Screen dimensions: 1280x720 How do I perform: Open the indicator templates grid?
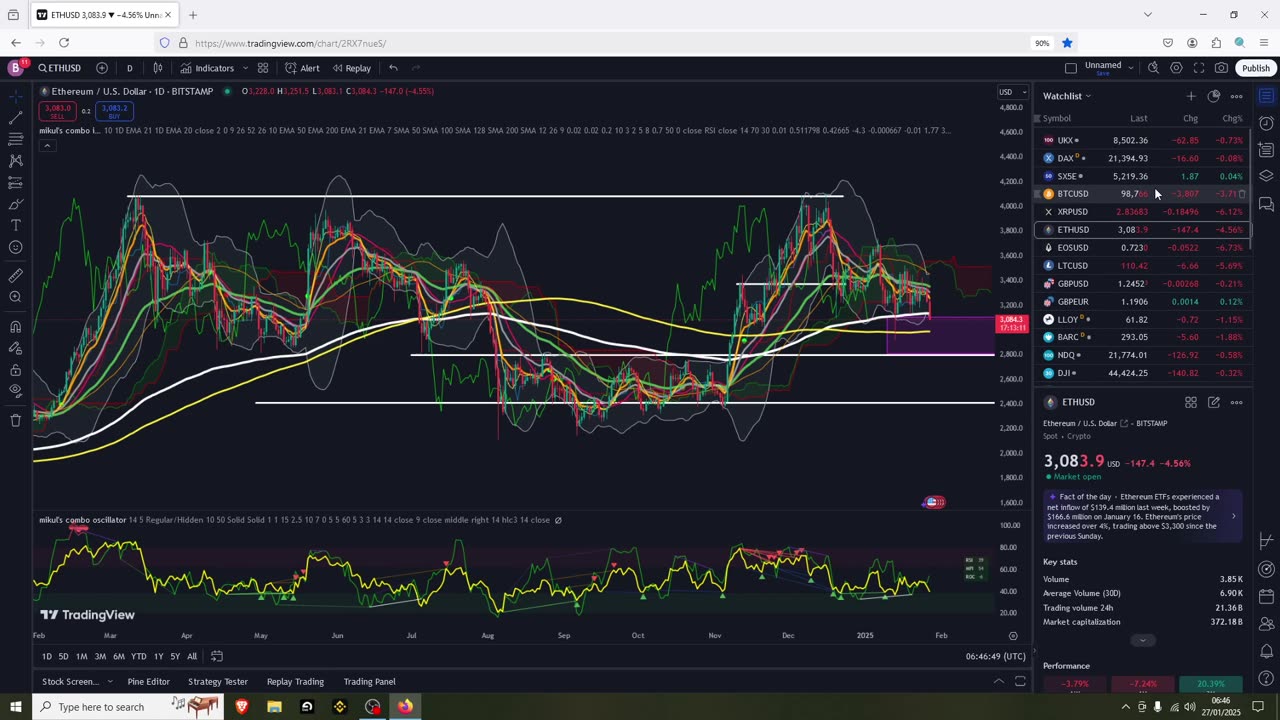(263, 68)
